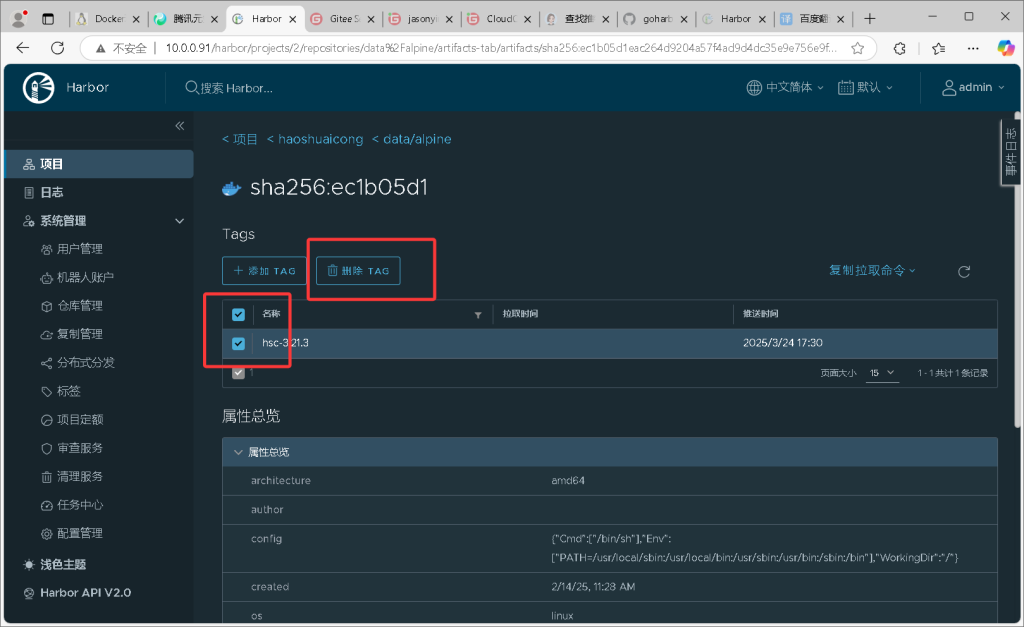Open 机器人账户 in the sidebar
1024x627 pixels.
[85, 278]
